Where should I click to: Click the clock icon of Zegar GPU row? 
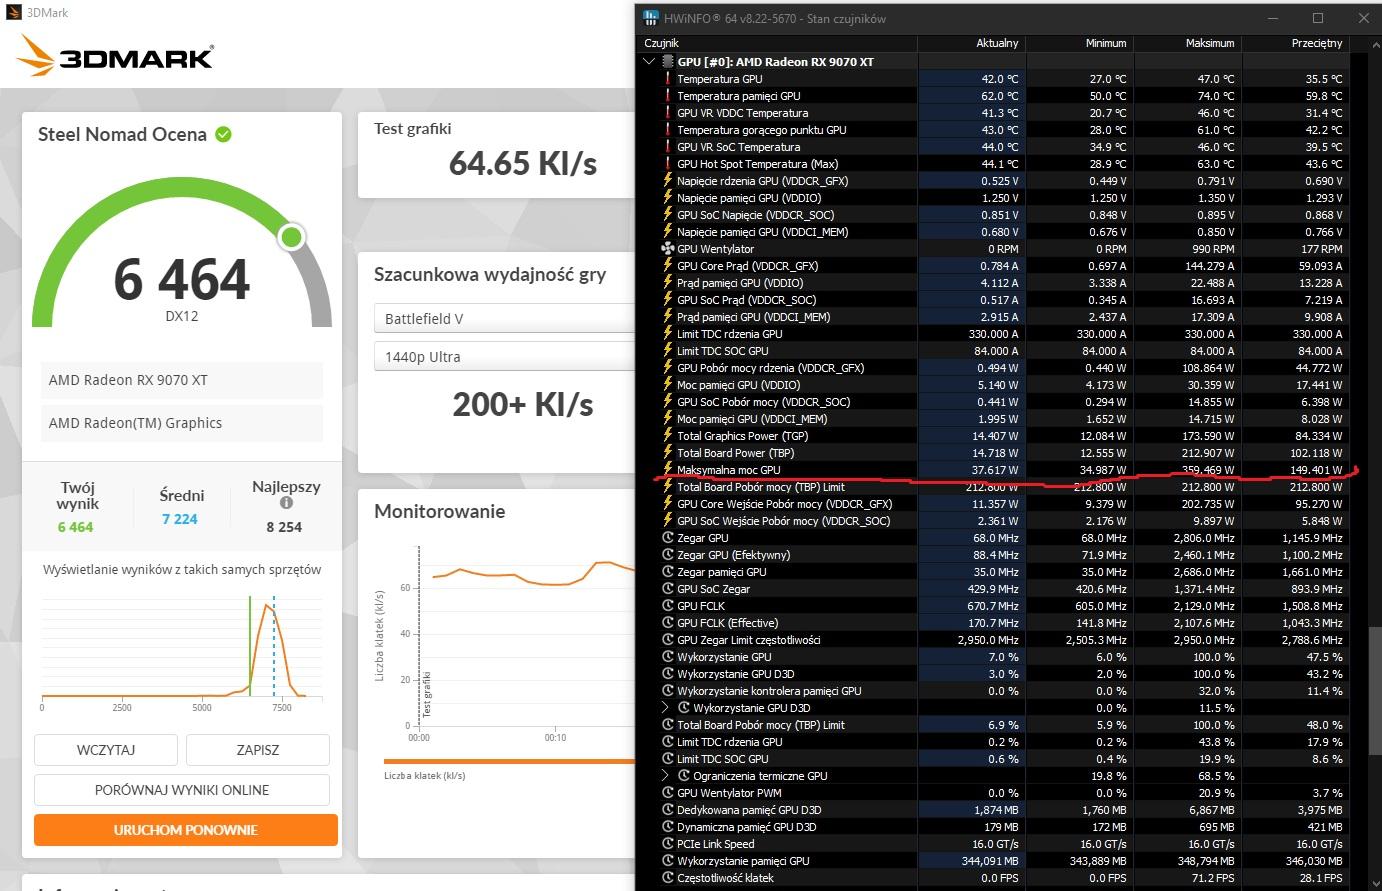(x=668, y=538)
